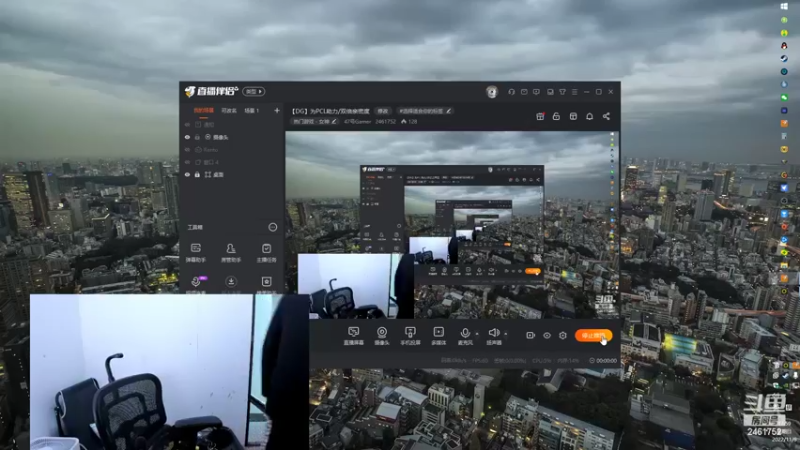Collapse the toolbox section
The width and height of the screenshot is (800, 450).
[273, 227]
